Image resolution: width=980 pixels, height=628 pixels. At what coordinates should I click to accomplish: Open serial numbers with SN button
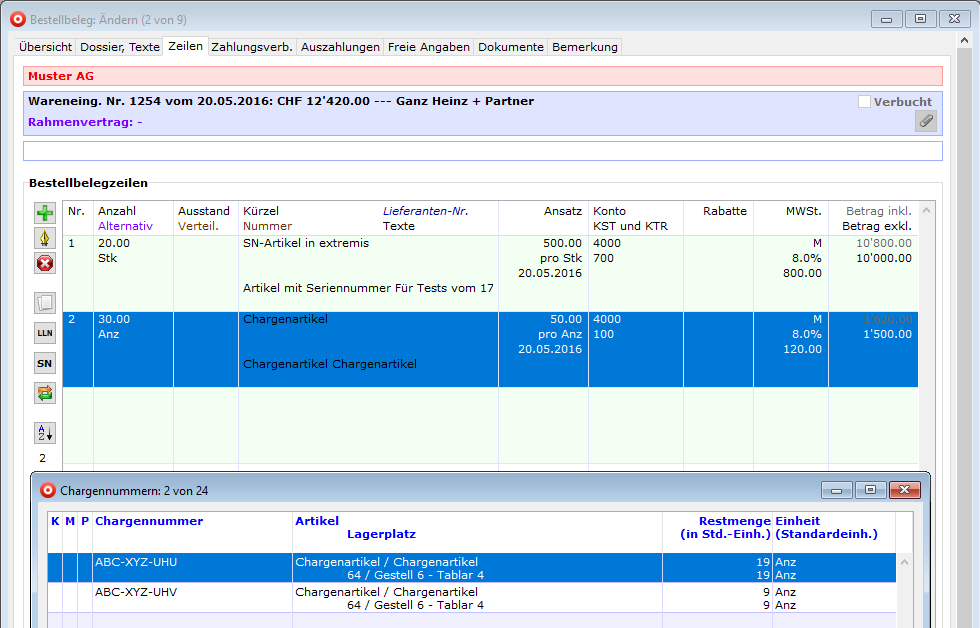[x=45, y=363]
